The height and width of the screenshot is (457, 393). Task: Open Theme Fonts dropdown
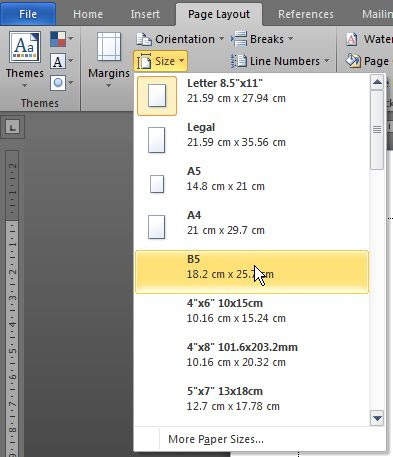point(62,61)
